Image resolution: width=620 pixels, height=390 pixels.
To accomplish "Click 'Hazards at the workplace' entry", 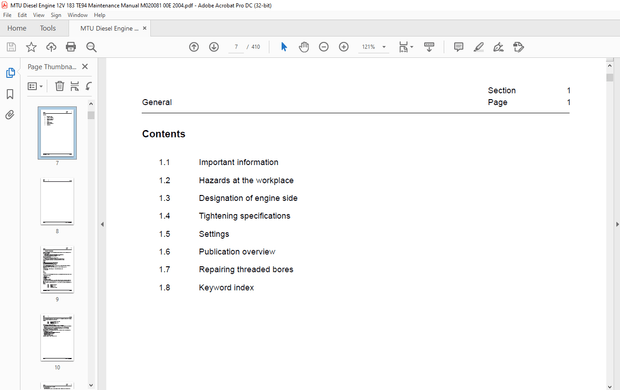I will (x=246, y=180).
